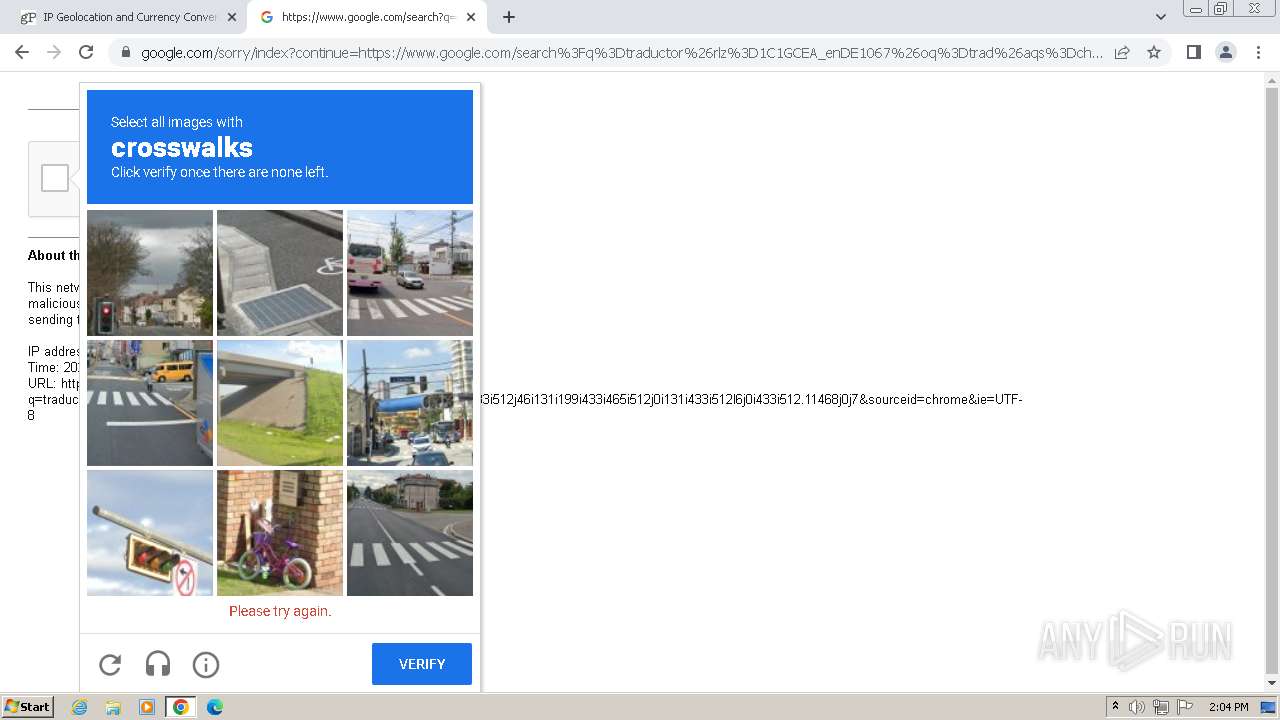Open captcha help info icon
Image resolution: width=1280 pixels, height=720 pixels.
(206, 664)
